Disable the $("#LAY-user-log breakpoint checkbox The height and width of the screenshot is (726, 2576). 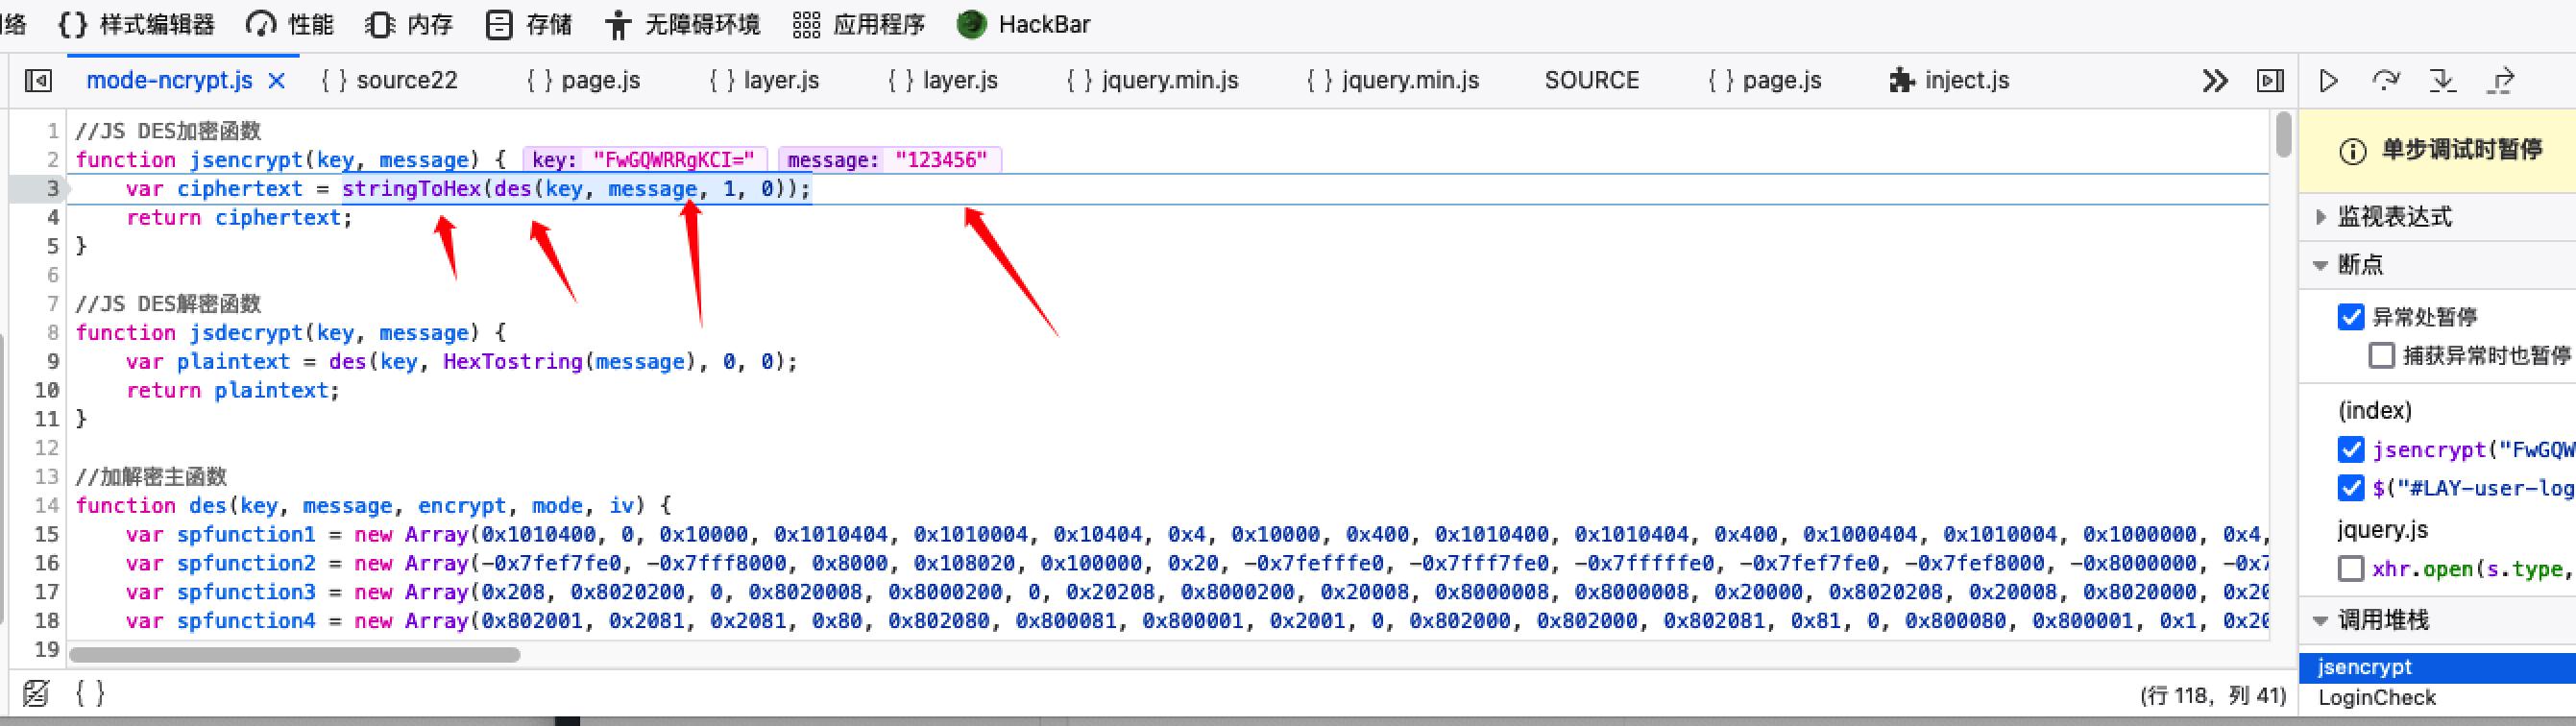[x=2351, y=488]
